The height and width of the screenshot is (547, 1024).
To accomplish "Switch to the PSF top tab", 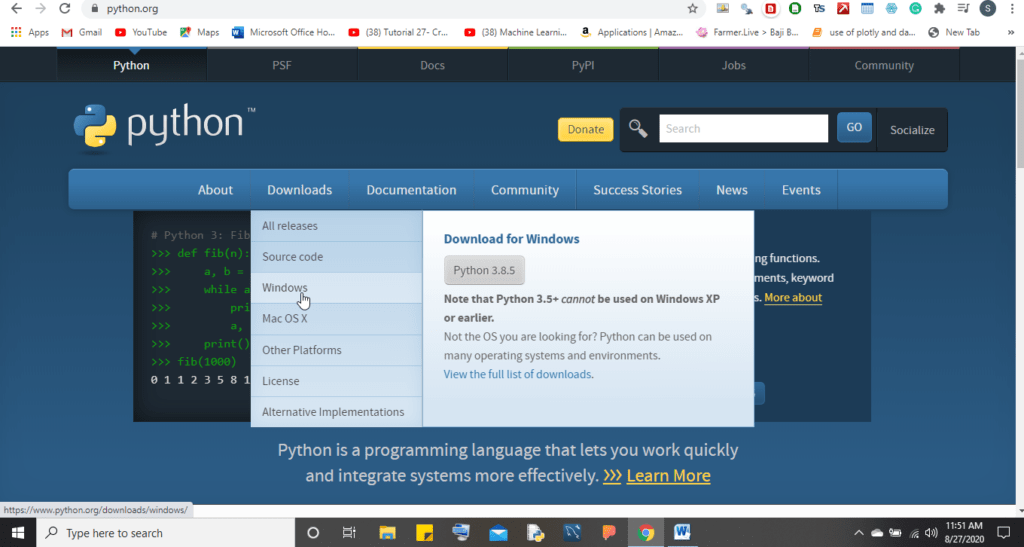I will click(x=281, y=65).
